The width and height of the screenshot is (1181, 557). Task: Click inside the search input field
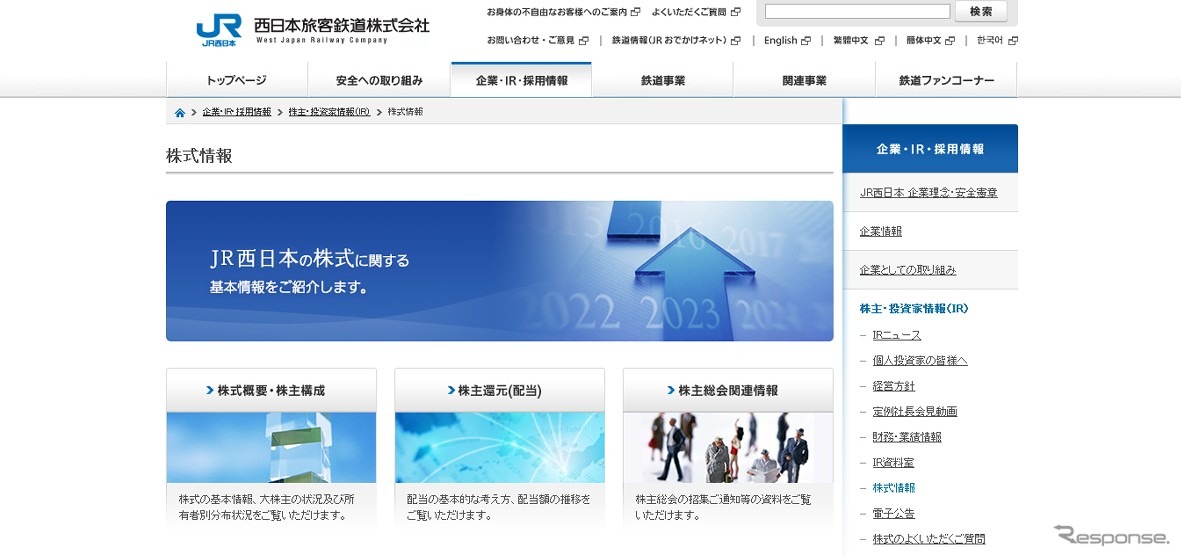857,11
